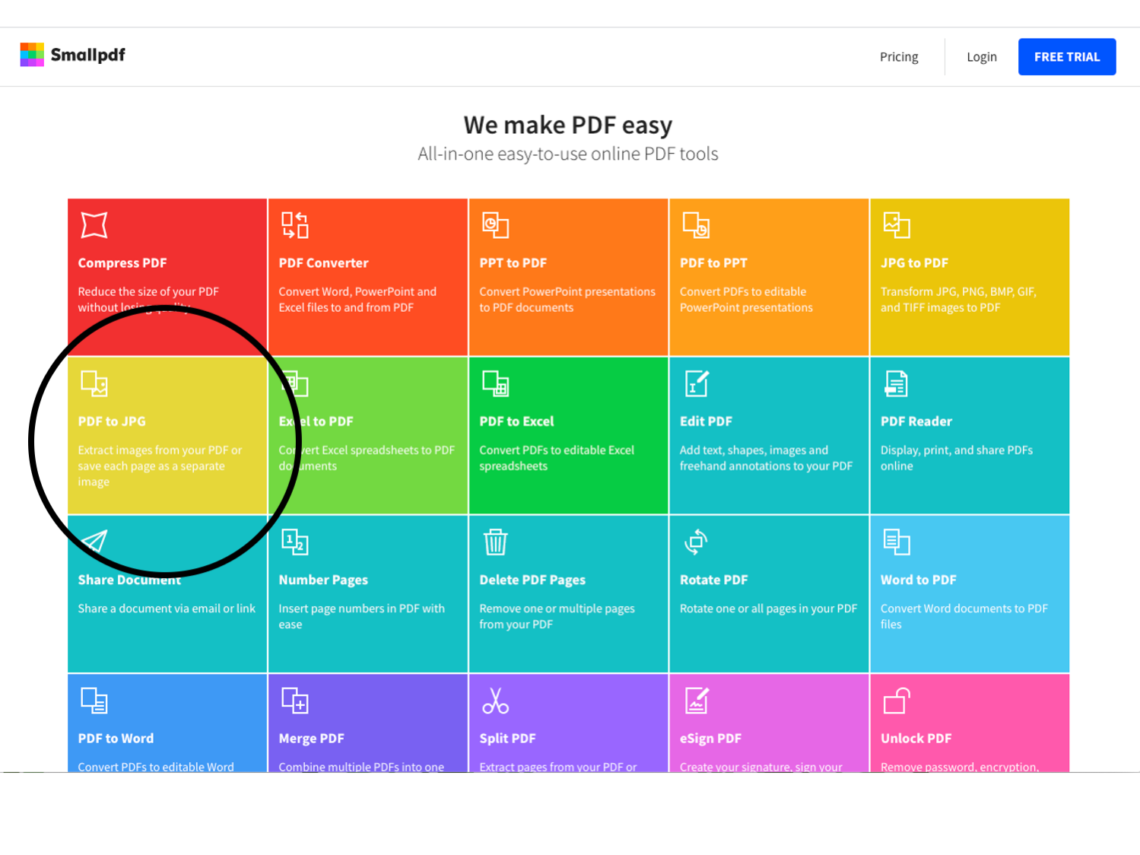Start the FREE TRIAL
This screenshot has width=1140, height=855.
[1067, 57]
